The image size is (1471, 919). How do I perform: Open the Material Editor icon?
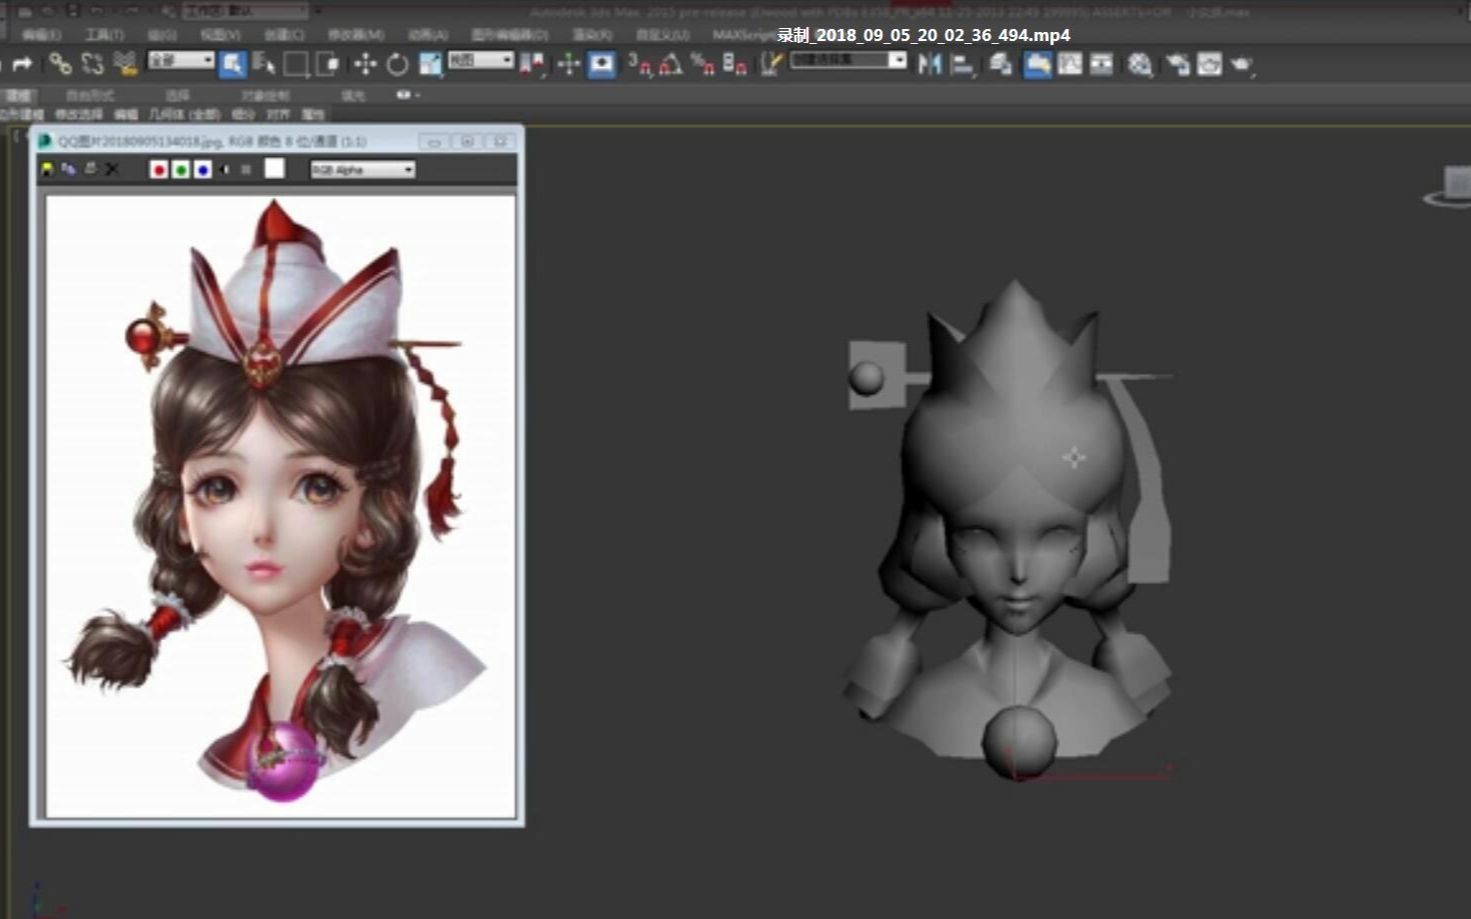point(1140,65)
